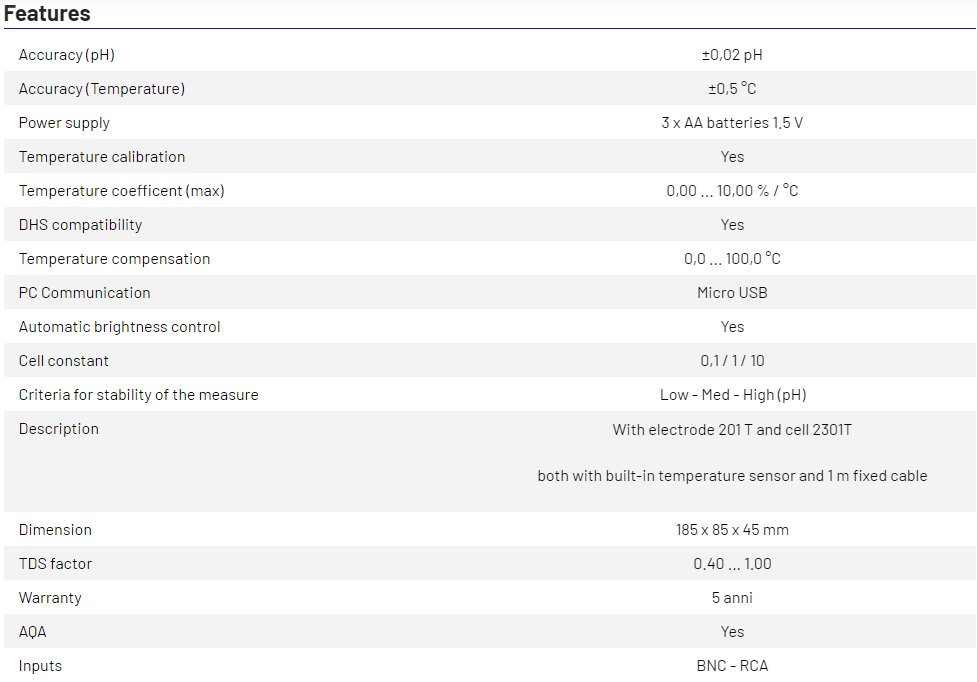Click the Accuracy (pH) row label

[66, 55]
